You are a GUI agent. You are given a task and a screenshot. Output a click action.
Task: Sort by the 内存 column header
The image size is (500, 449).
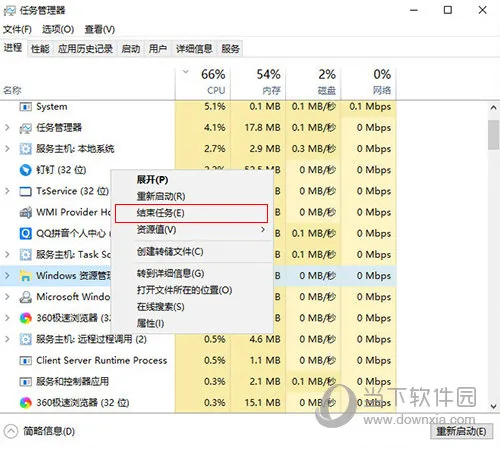coord(258,82)
